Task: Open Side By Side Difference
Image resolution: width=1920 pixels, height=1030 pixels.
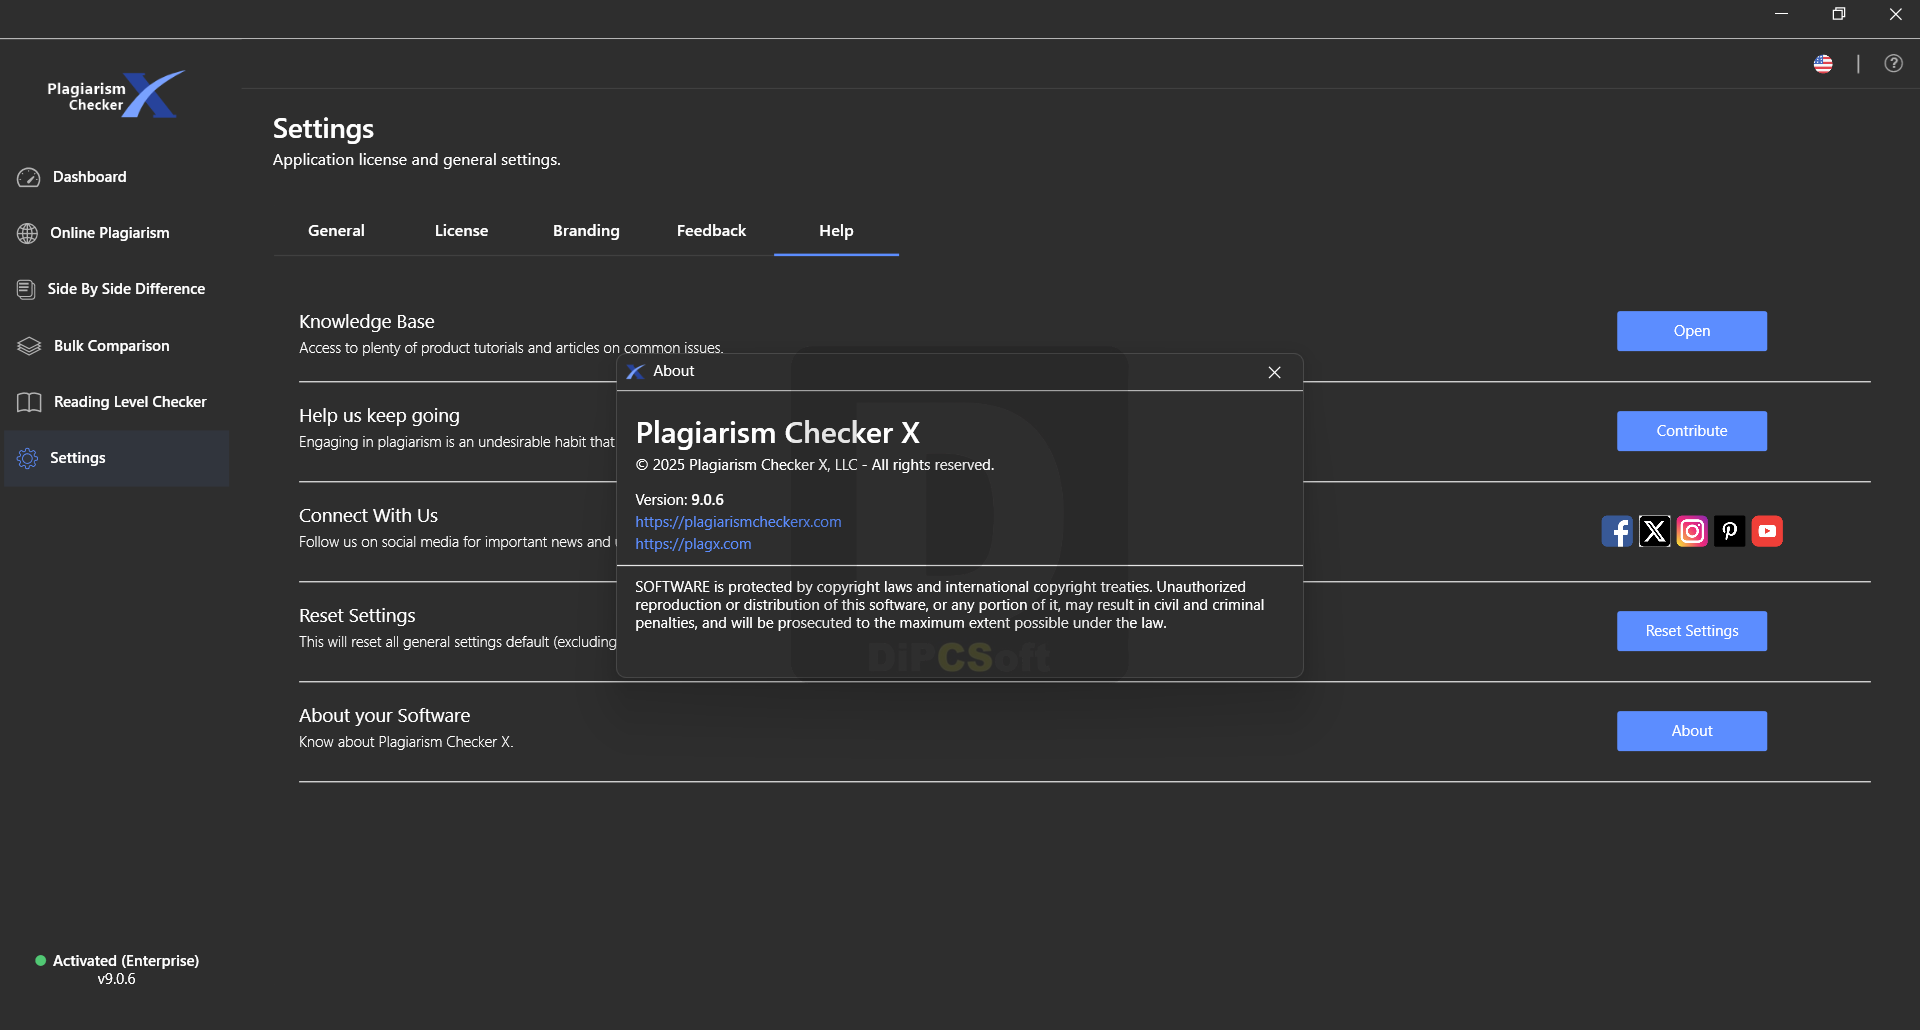Action: click(116, 289)
